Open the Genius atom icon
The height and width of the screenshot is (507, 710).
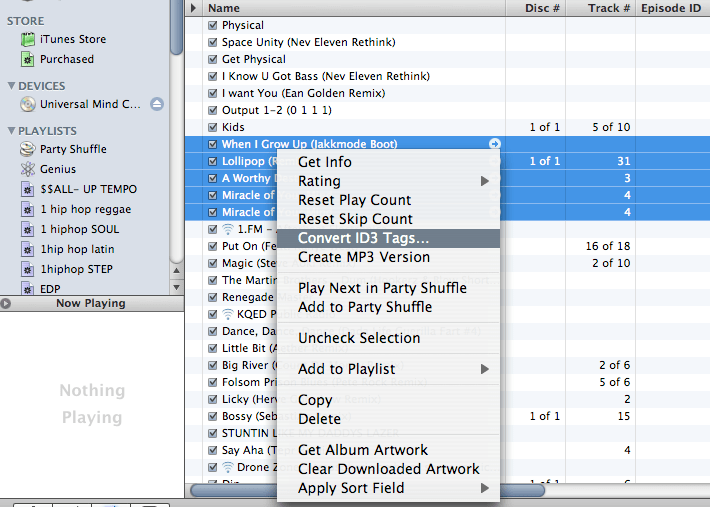click(28, 169)
